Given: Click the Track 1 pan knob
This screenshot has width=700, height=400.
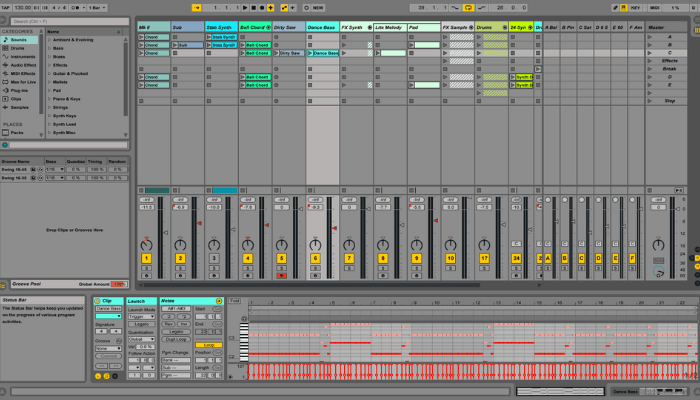Looking at the screenshot, I should [146, 244].
